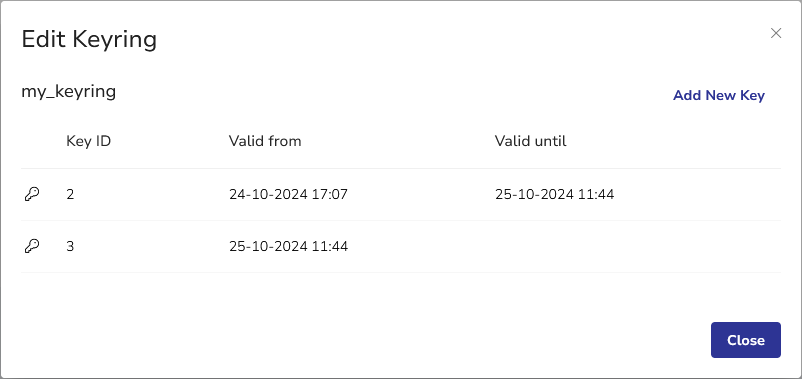Select the entire row of key 3
802x379 pixels.
click(x=401, y=247)
